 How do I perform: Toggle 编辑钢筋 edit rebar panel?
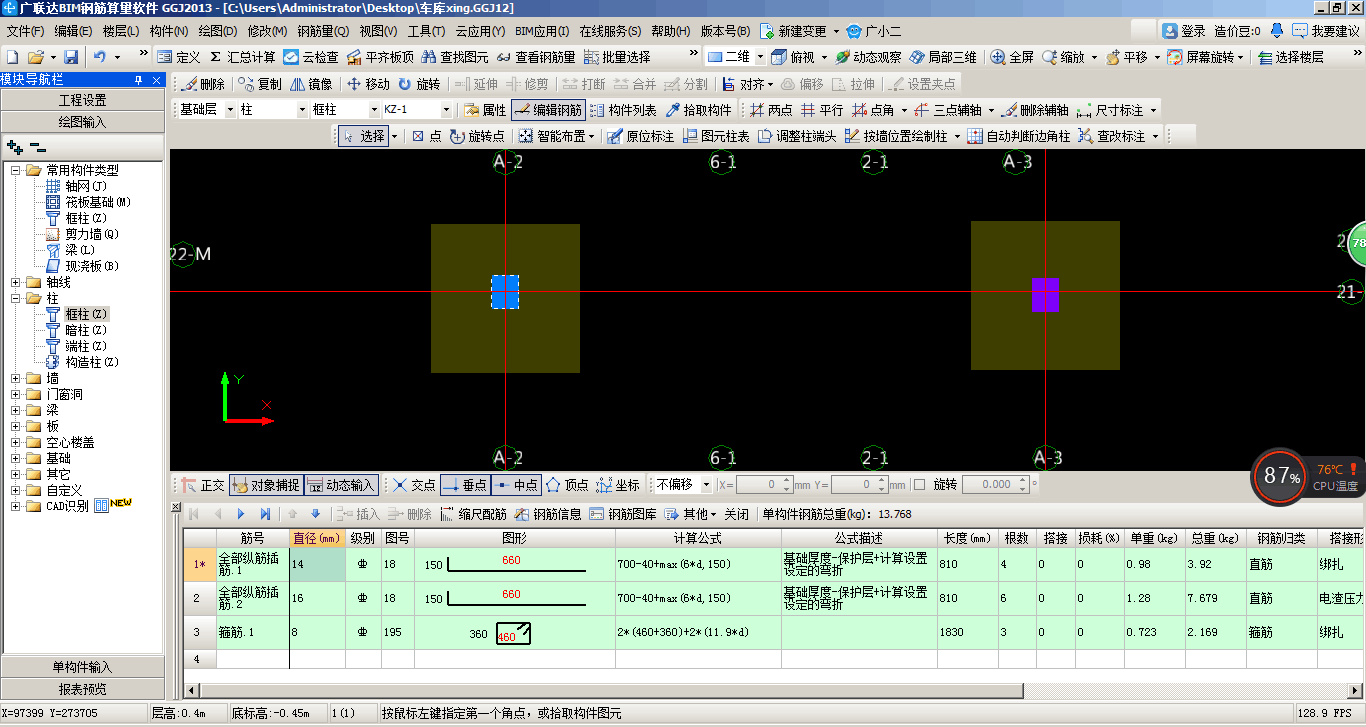[548, 110]
